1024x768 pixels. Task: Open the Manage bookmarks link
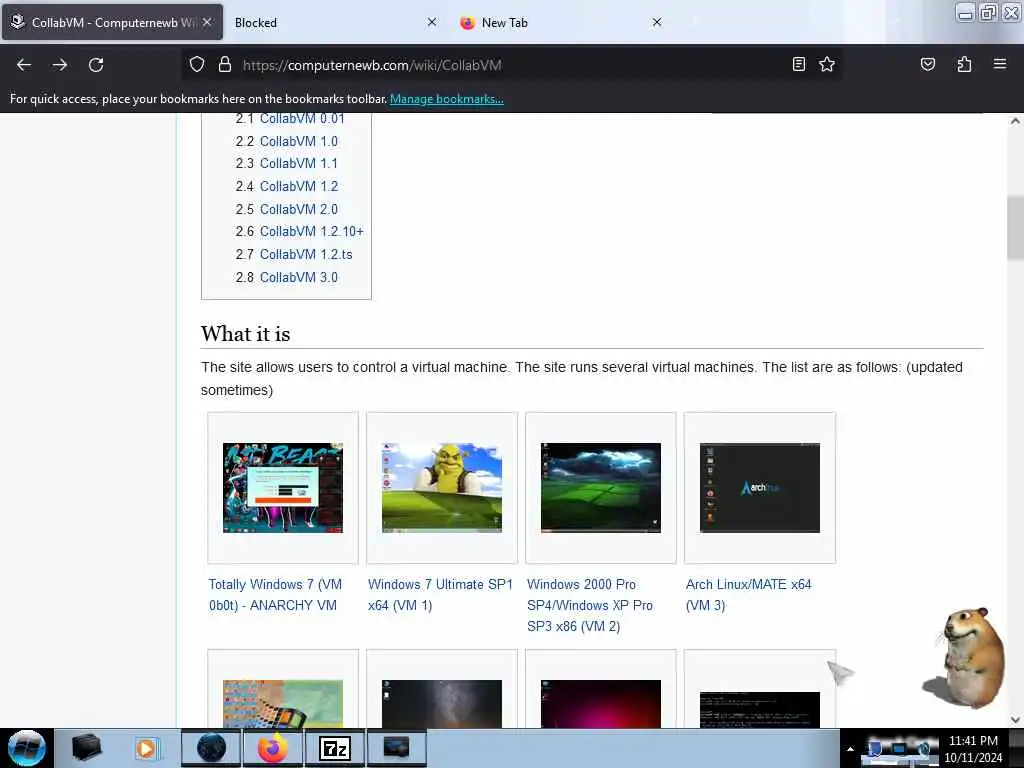click(447, 99)
